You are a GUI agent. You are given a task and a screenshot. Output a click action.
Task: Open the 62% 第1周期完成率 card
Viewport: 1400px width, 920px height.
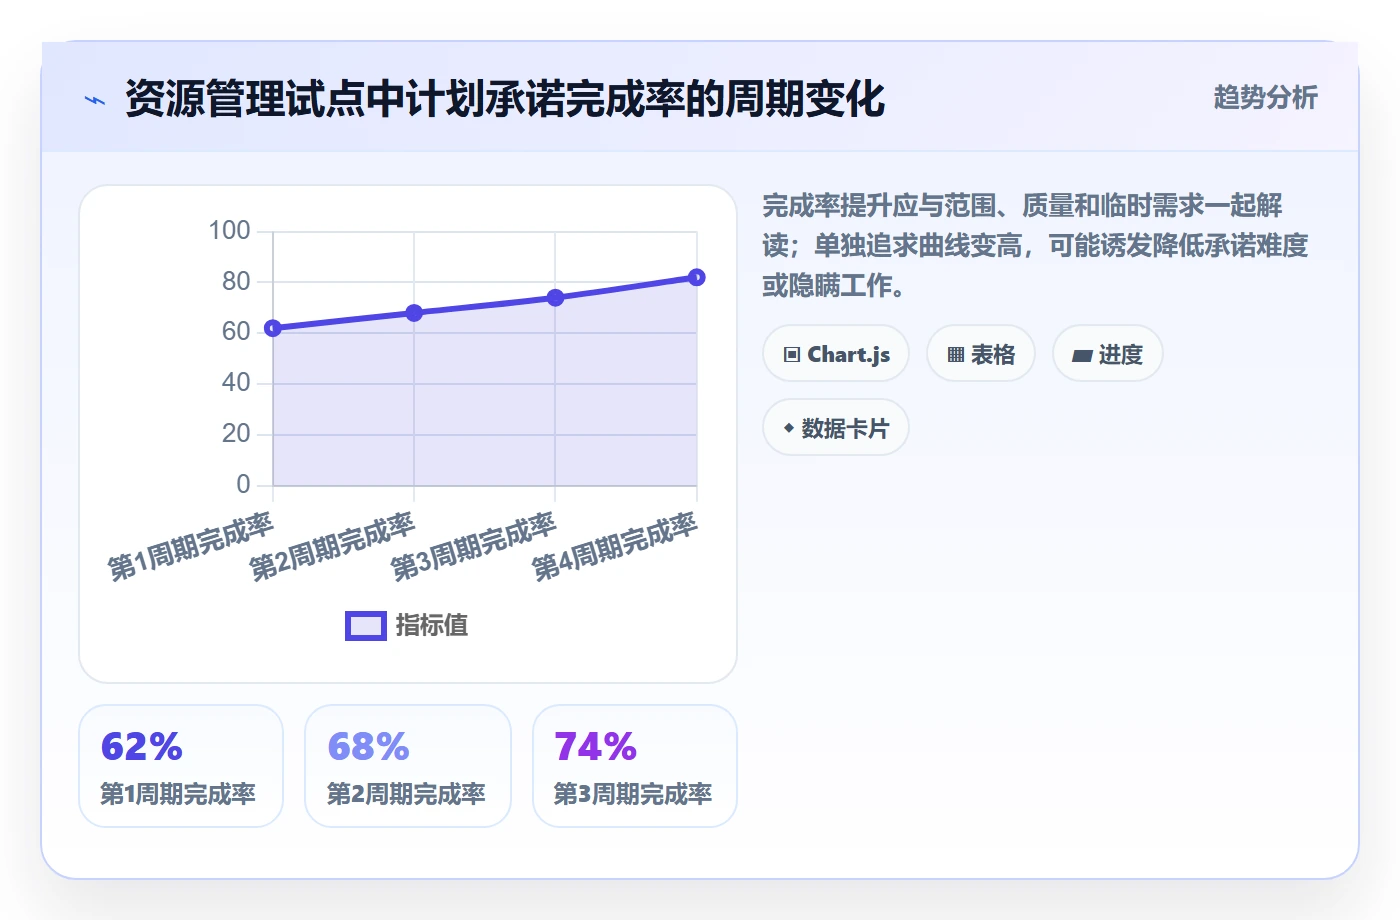point(181,766)
